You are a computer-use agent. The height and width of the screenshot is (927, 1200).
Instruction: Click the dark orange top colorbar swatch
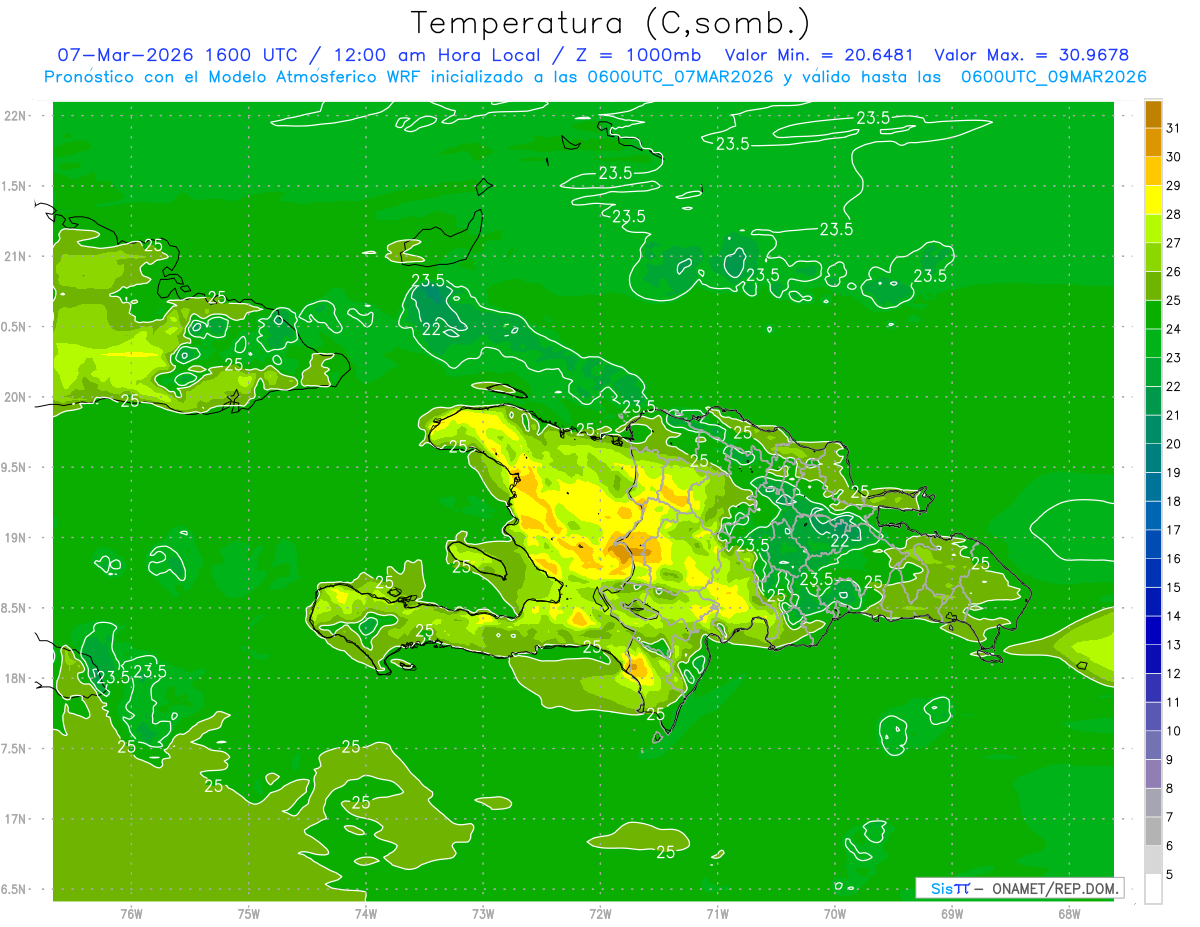(1153, 114)
